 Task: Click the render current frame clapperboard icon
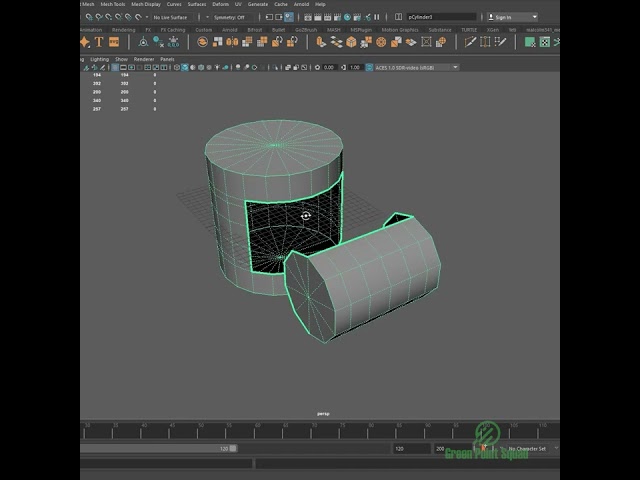click(x=318, y=17)
